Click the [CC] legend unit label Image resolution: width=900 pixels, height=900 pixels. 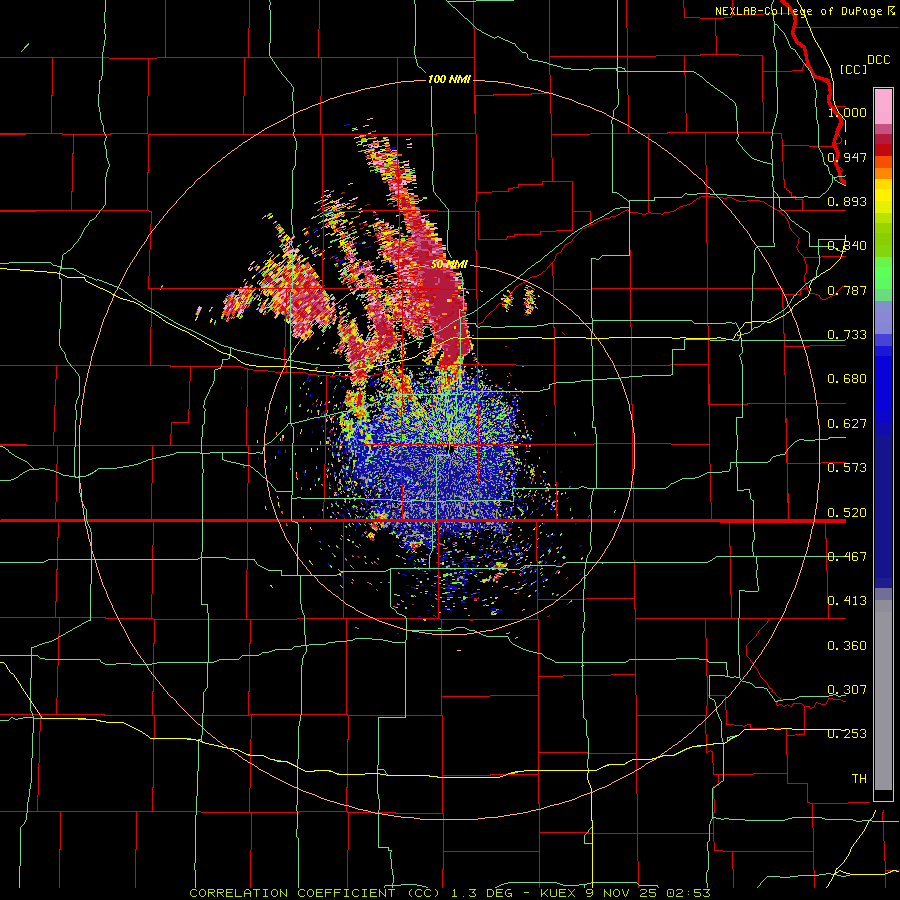point(853,69)
